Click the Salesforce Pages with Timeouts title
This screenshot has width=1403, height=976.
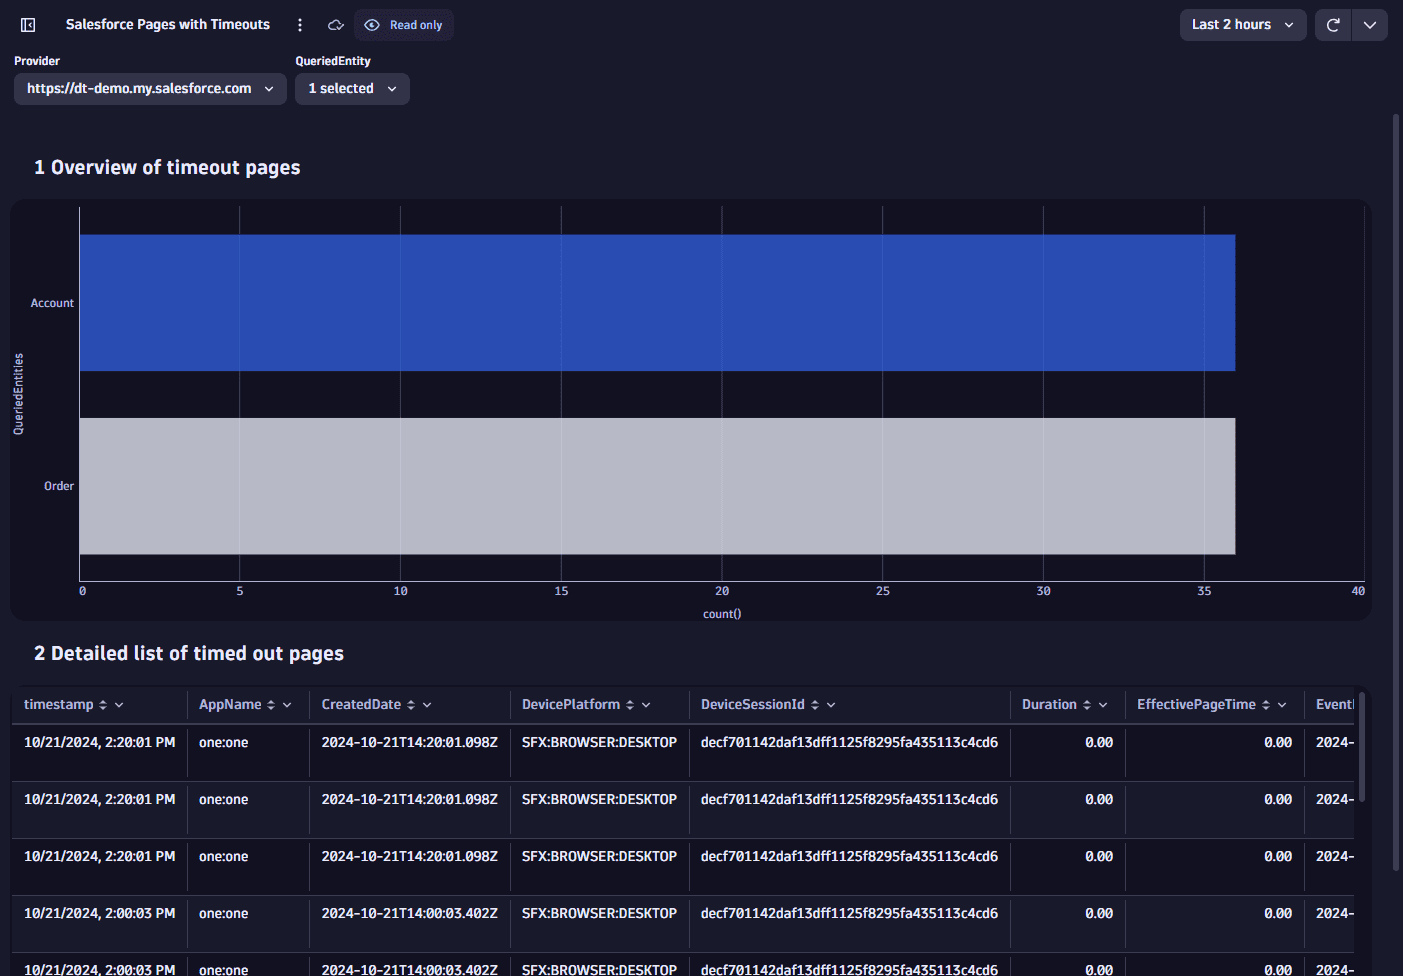[x=168, y=25]
